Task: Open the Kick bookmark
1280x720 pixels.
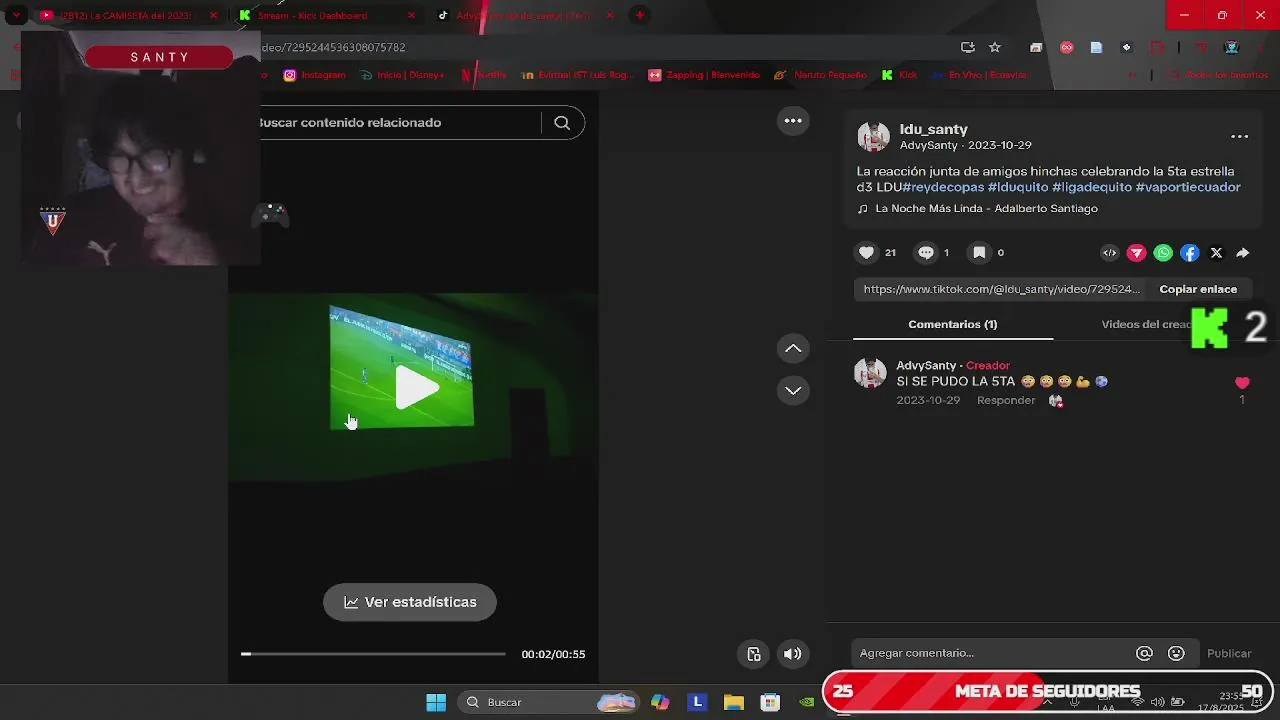Action: (x=899, y=75)
